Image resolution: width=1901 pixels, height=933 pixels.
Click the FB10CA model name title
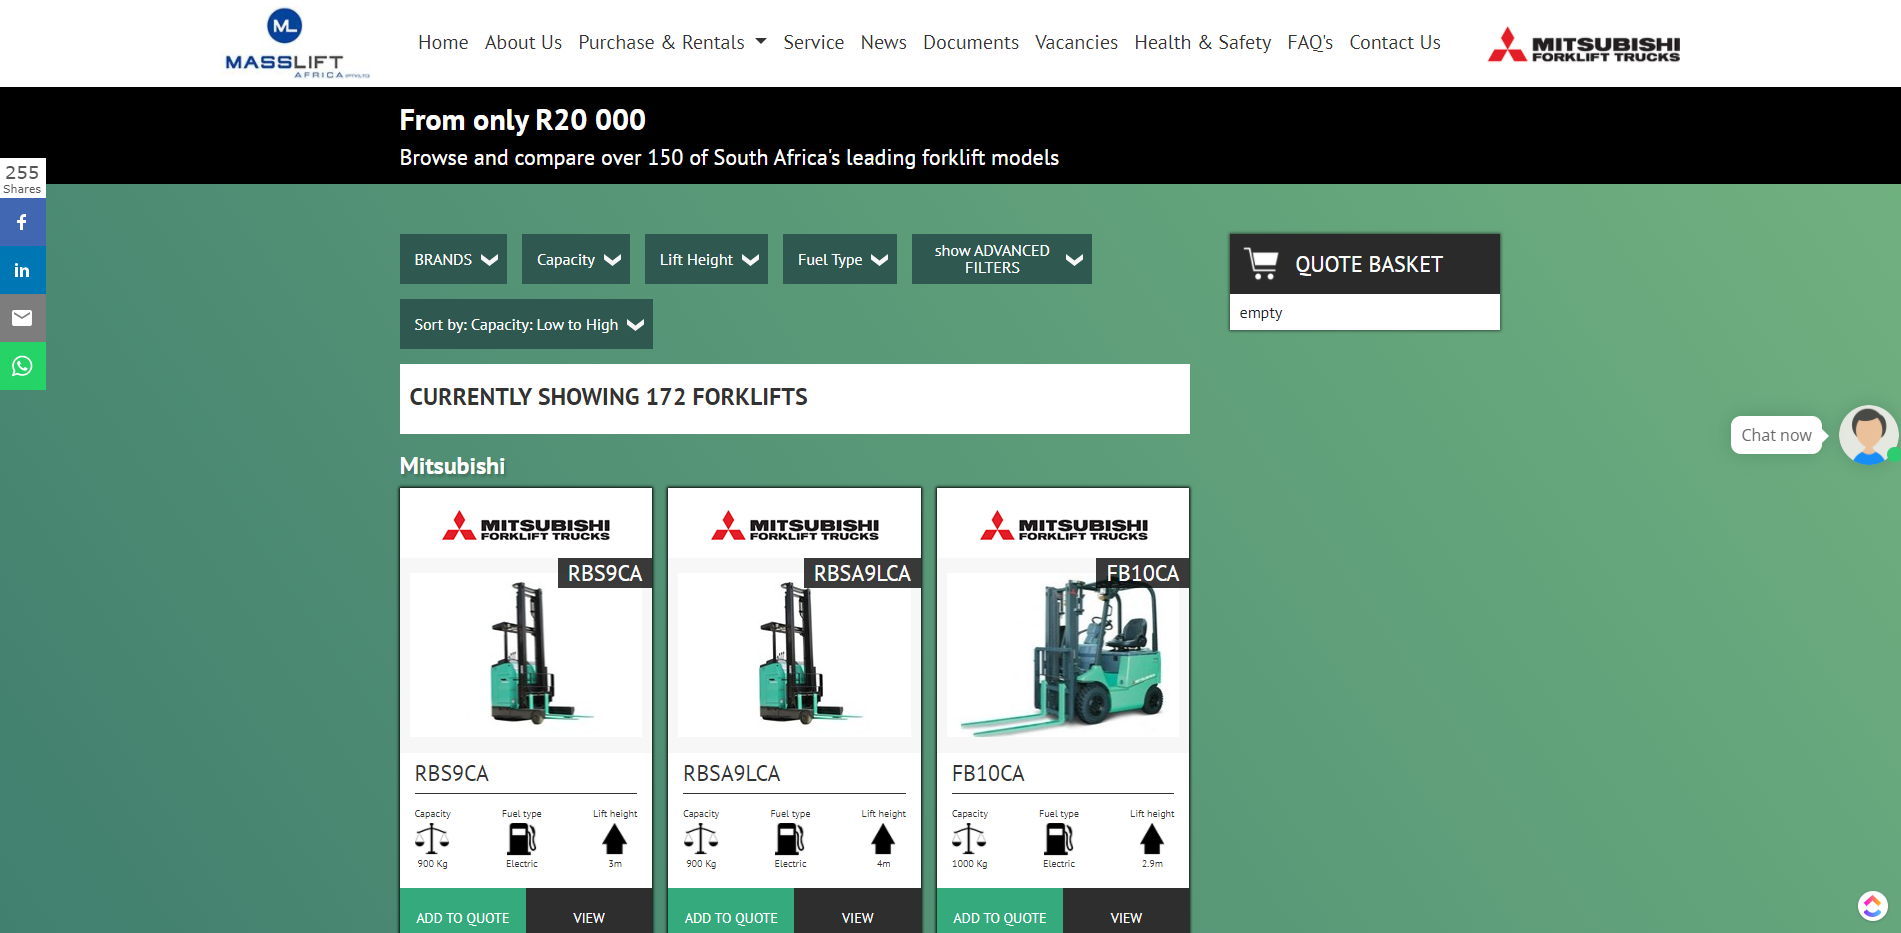coord(988,773)
